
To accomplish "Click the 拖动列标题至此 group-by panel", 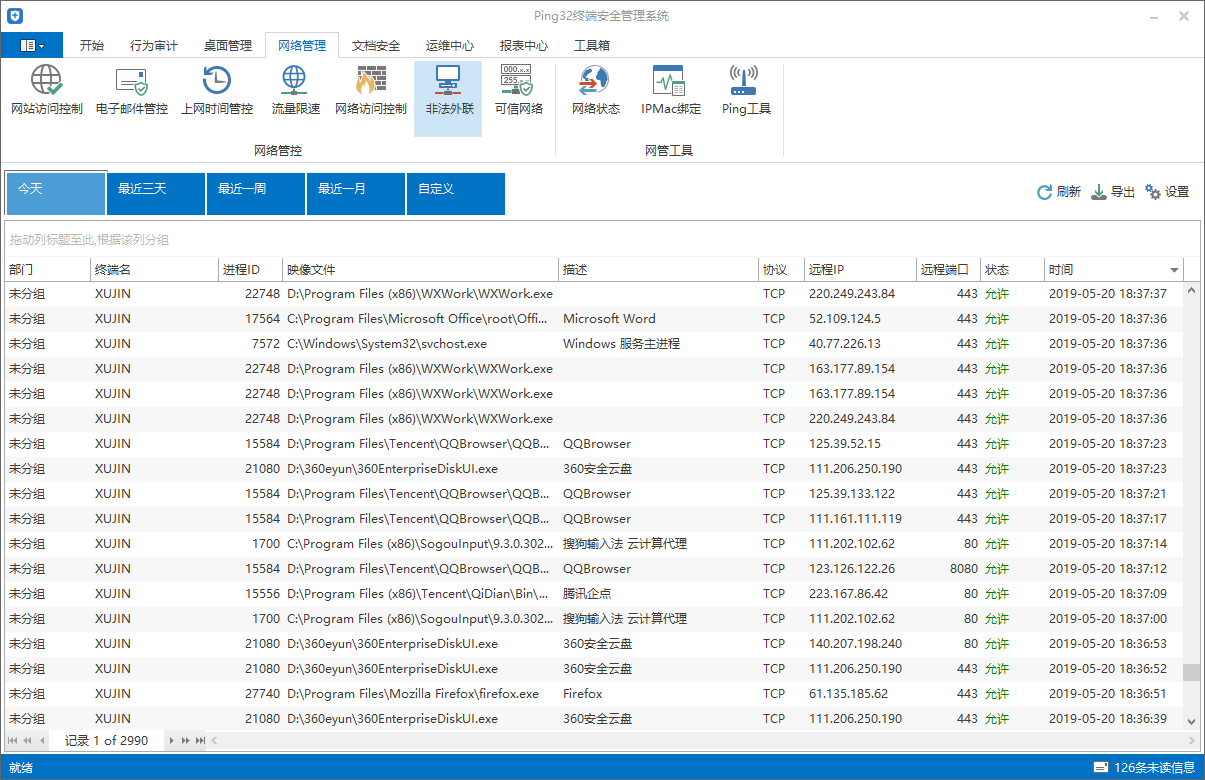I will coord(601,240).
